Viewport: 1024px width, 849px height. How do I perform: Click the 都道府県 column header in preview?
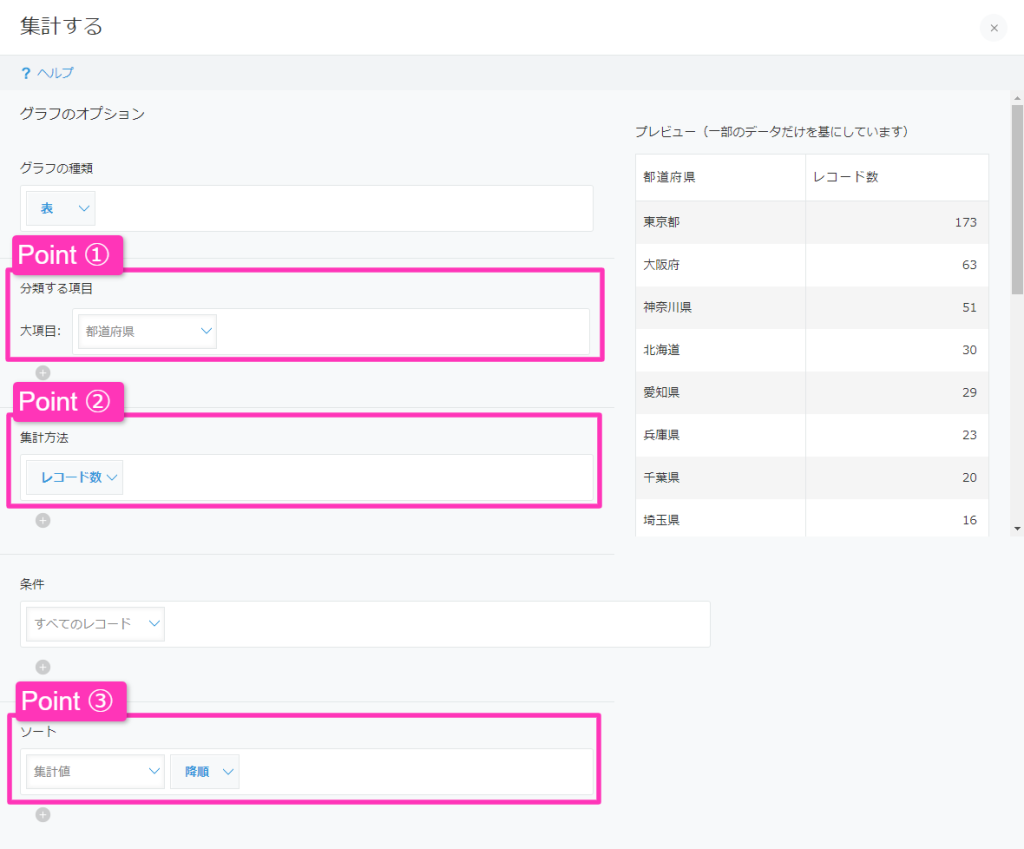[720, 177]
